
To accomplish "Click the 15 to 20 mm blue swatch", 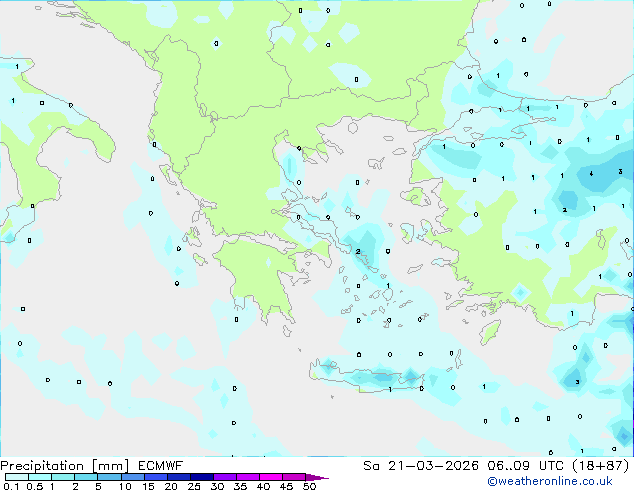I will point(156,477).
